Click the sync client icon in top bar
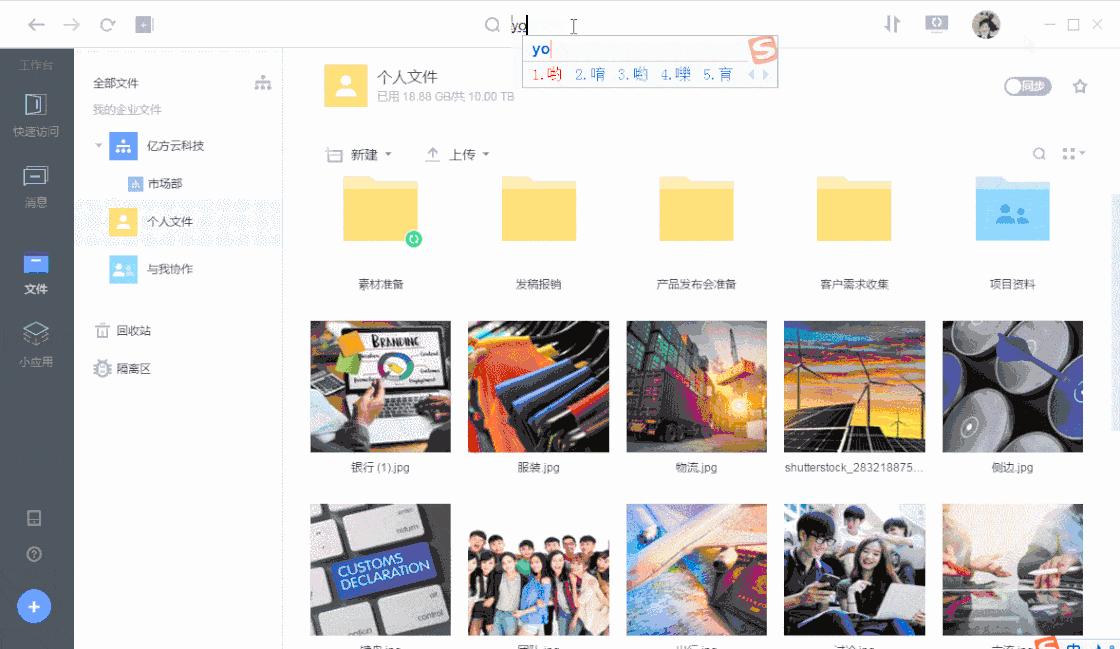1120x649 pixels. tap(937, 22)
